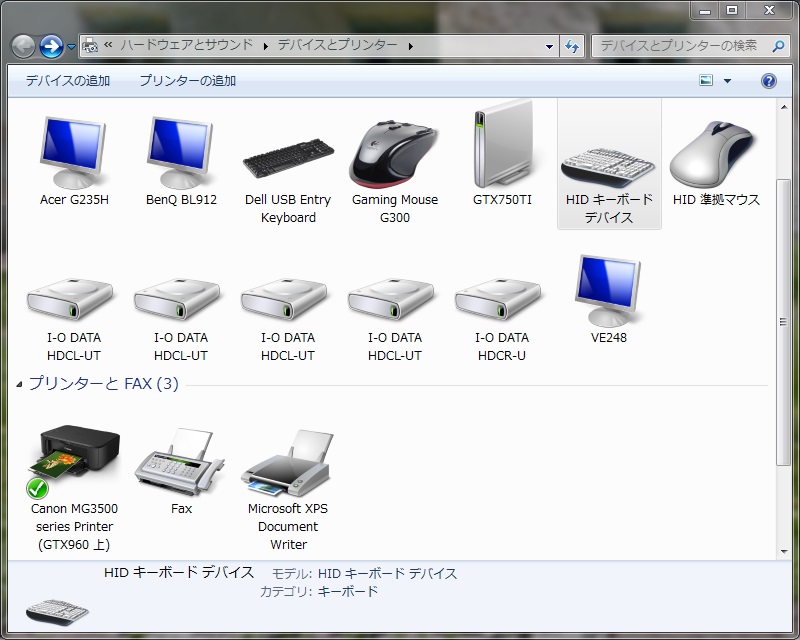Screen dimensions: 800x640
Task: Select the Dell USB Entry Keyboard device
Action: (288, 179)
